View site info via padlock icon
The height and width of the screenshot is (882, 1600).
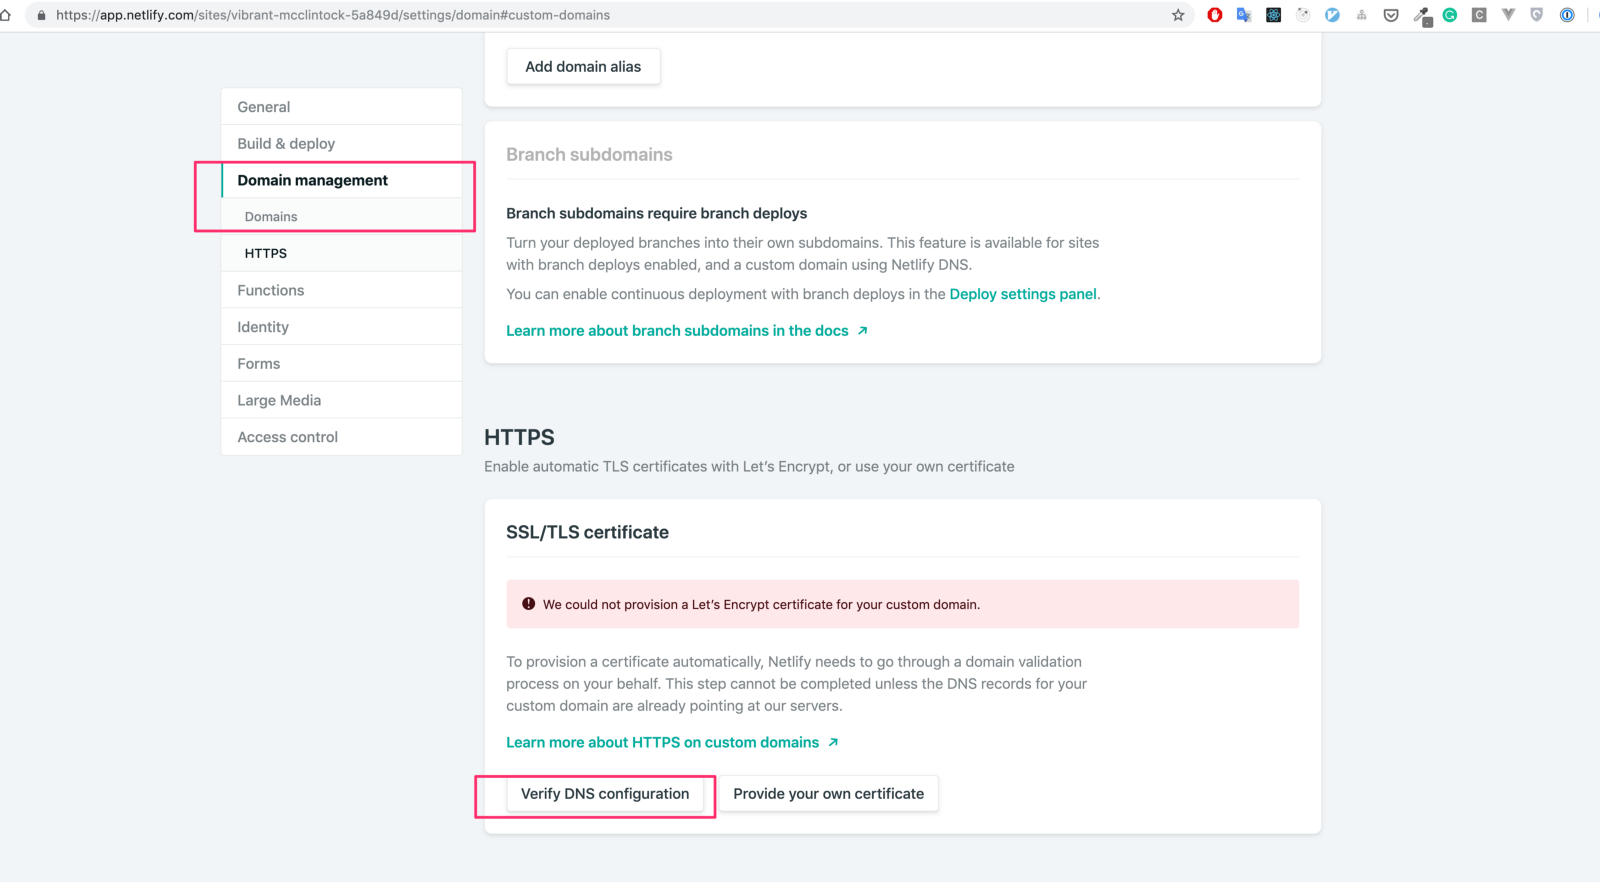point(41,15)
